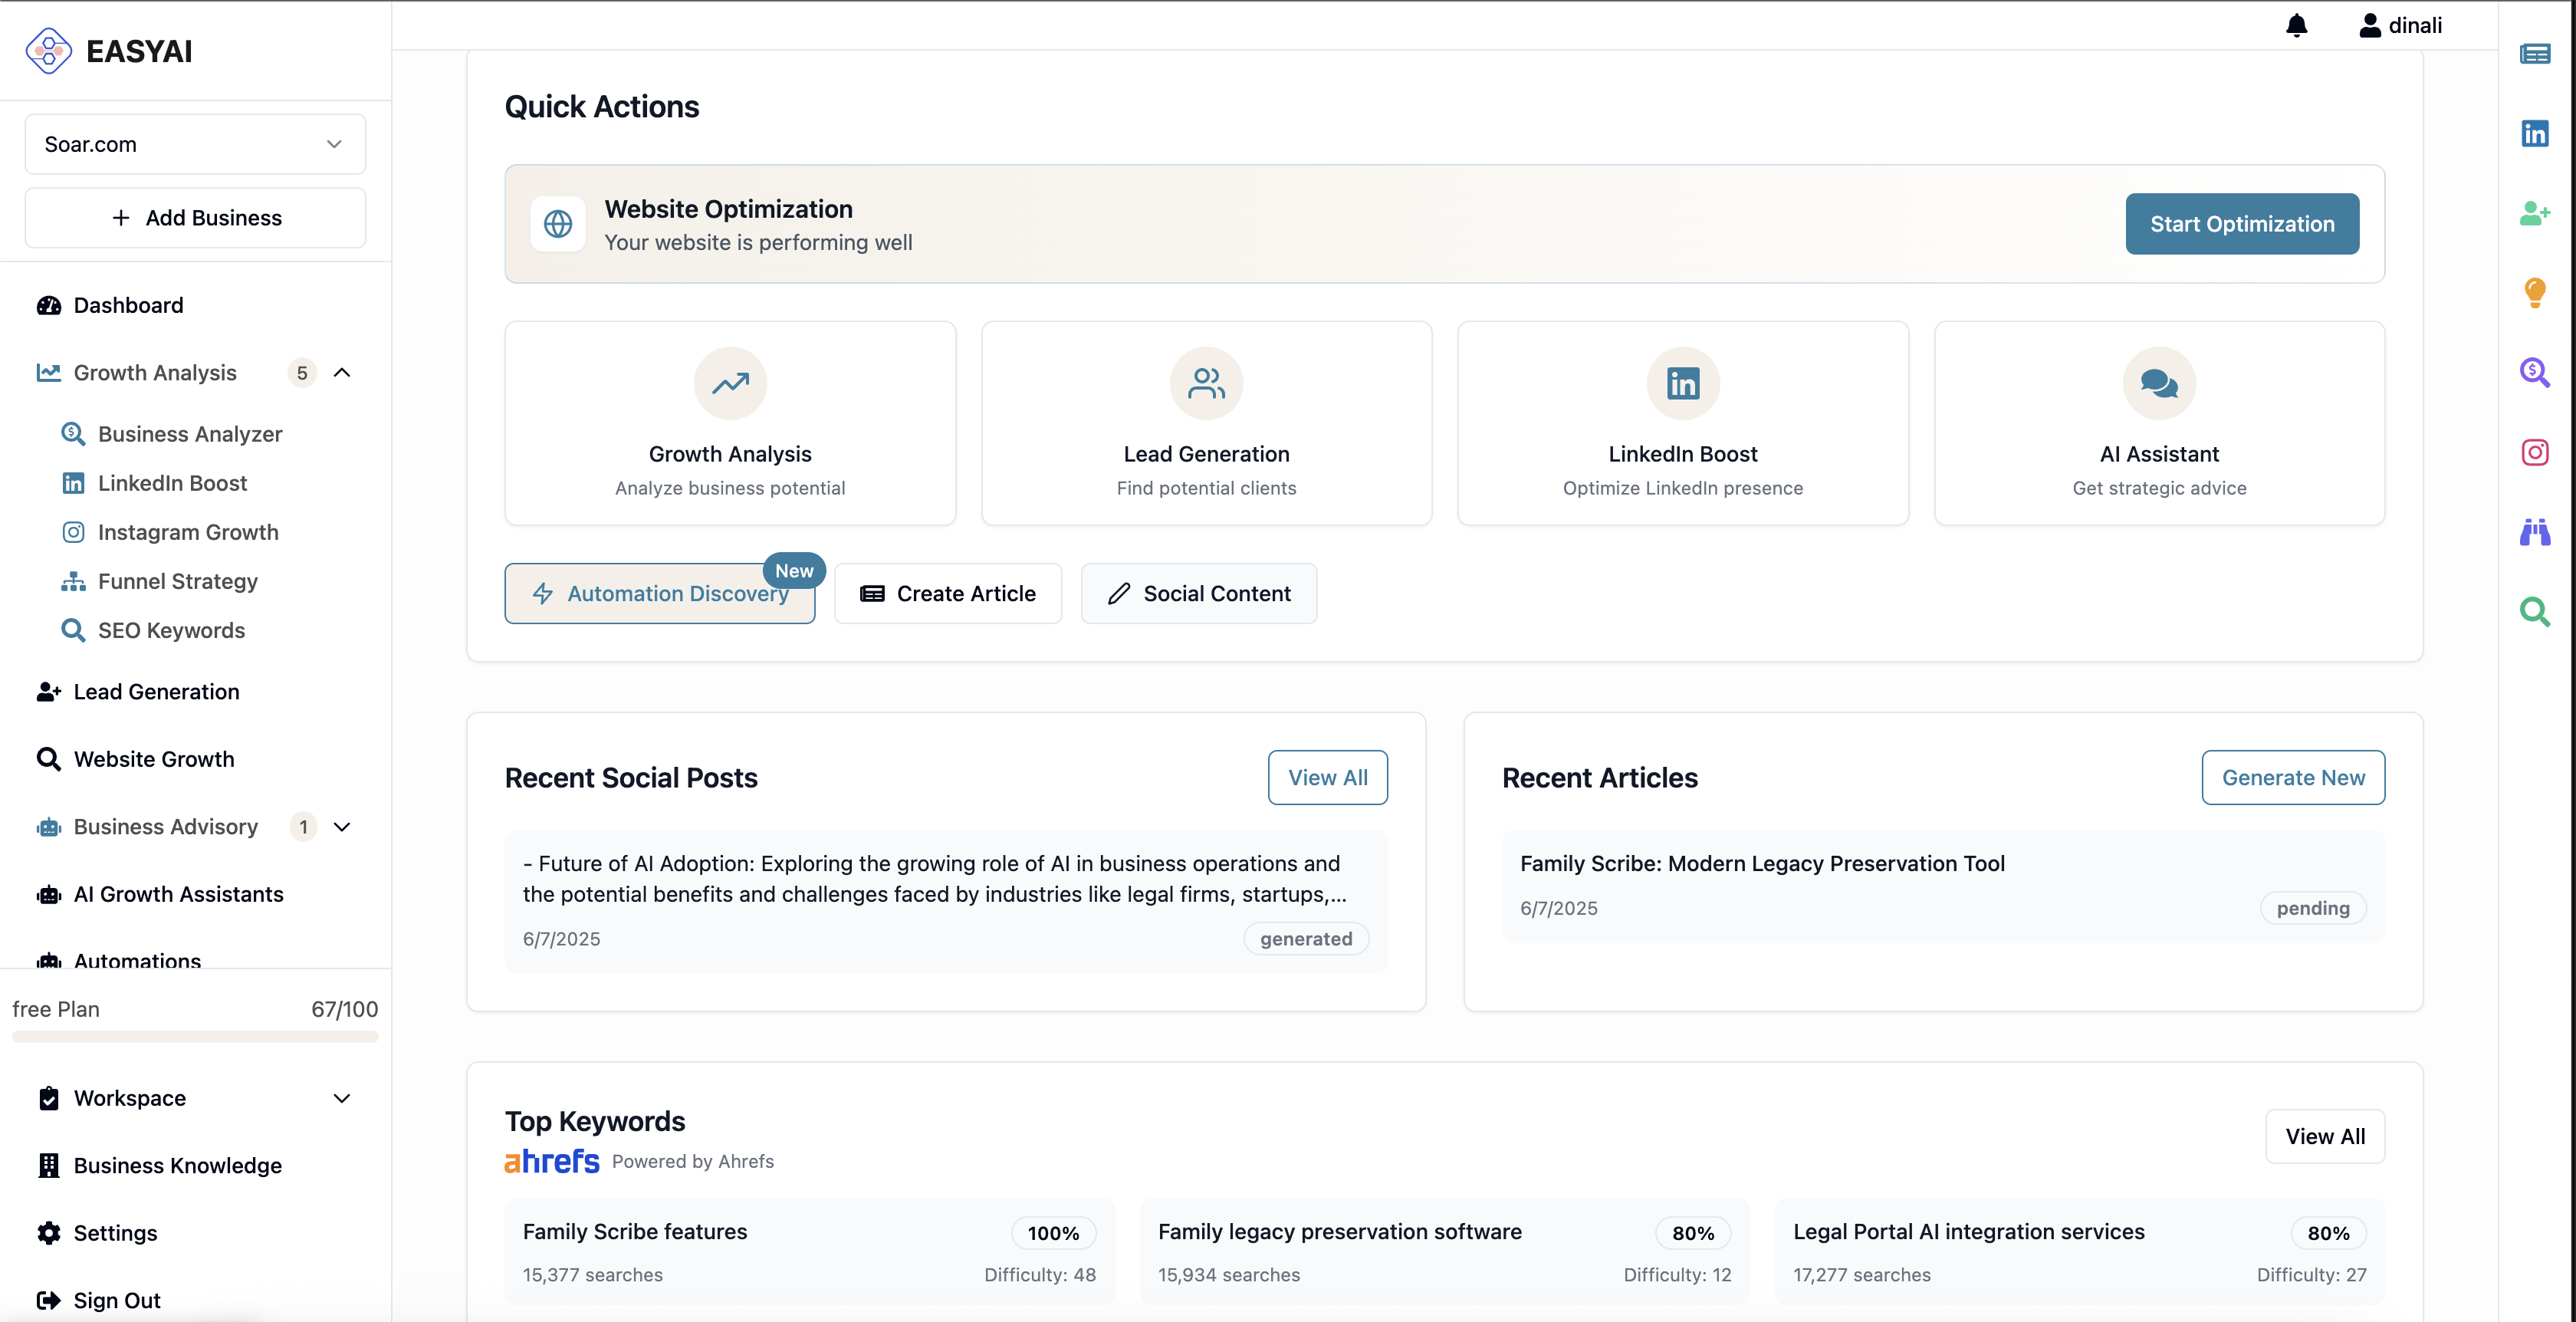2576x1322 pixels.
Task: Click the Sign Out arrow icon
Action: tap(48, 1300)
